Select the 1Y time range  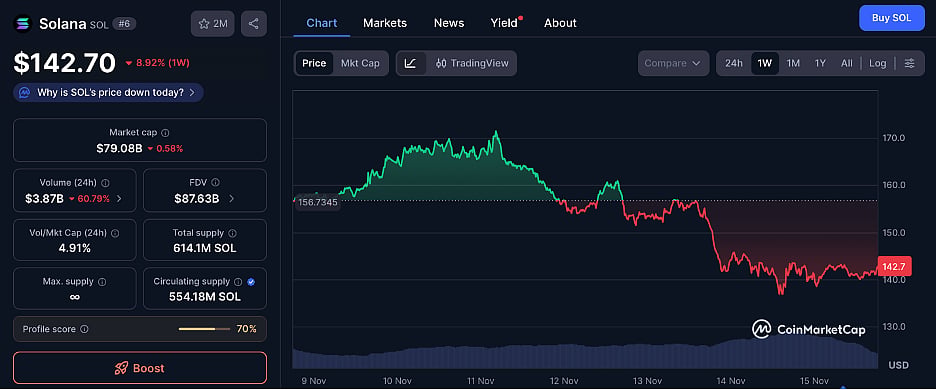[x=820, y=63]
